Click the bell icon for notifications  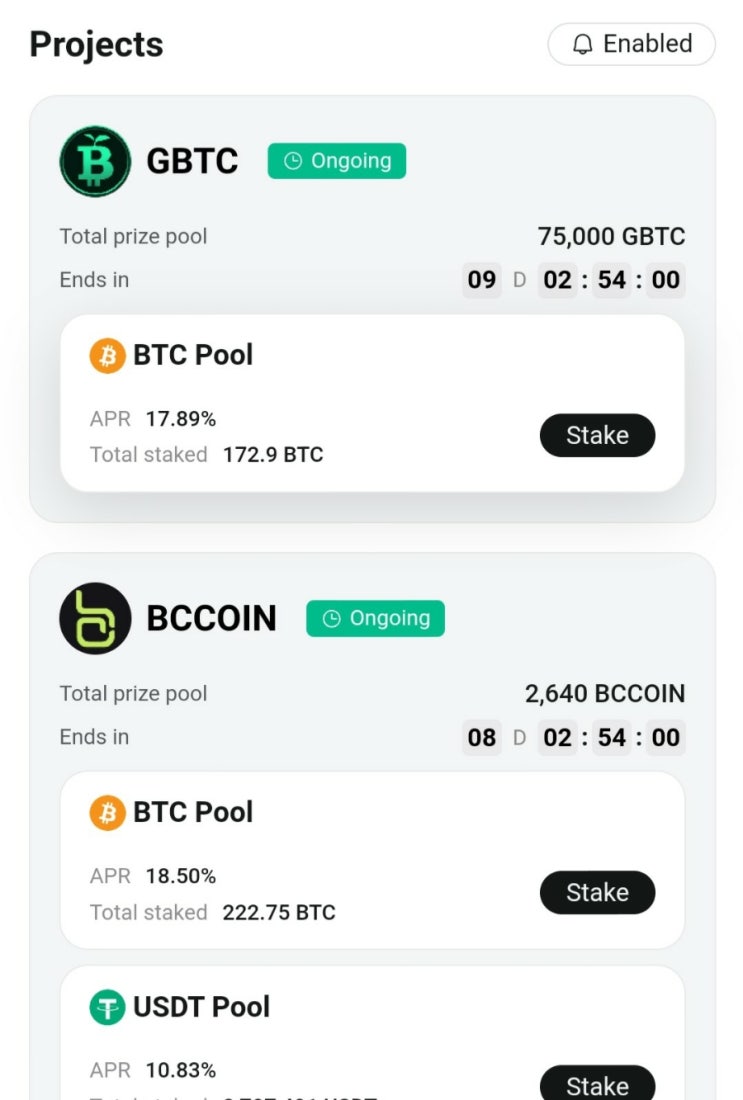point(582,45)
